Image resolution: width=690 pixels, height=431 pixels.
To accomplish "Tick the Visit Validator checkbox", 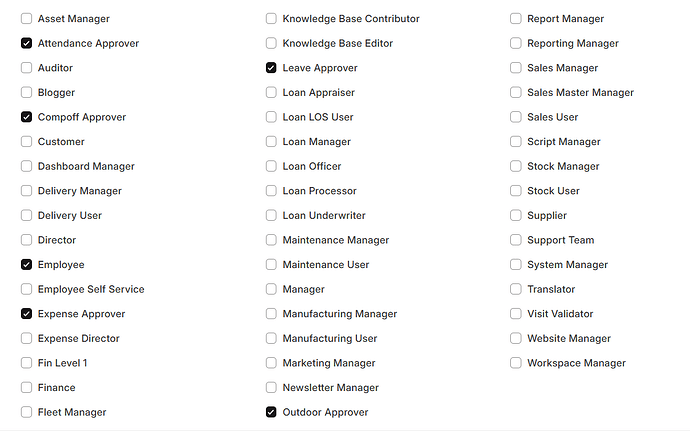I will coord(516,314).
